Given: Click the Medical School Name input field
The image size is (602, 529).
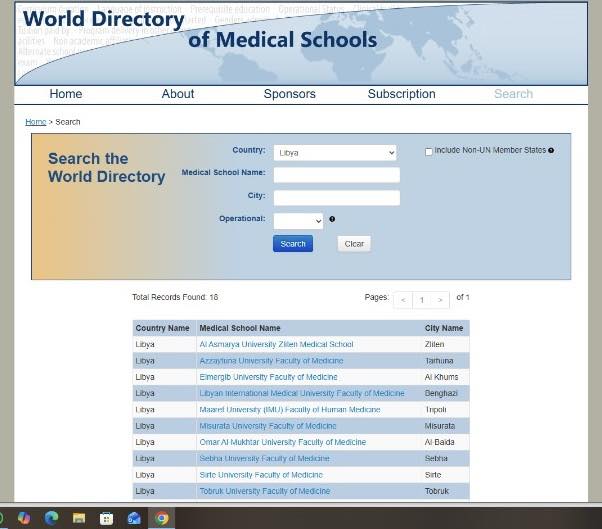Looking at the screenshot, I should [337, 175].
